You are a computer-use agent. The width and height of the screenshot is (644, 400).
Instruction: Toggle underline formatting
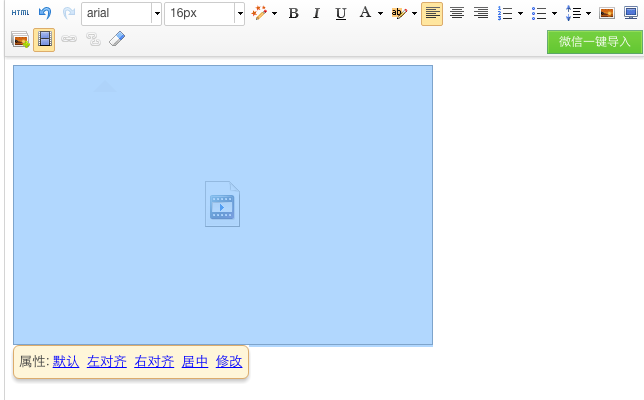click(341, 13)
